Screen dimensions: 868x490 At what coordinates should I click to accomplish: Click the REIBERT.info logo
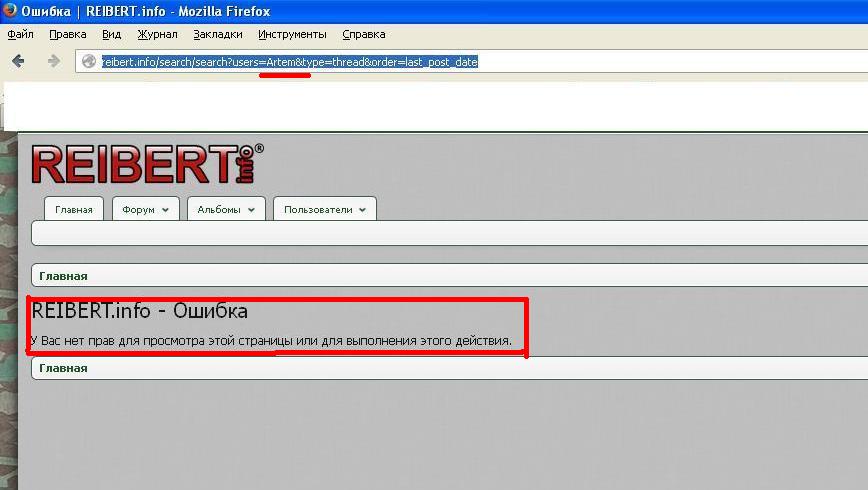[x=147, y=164]
